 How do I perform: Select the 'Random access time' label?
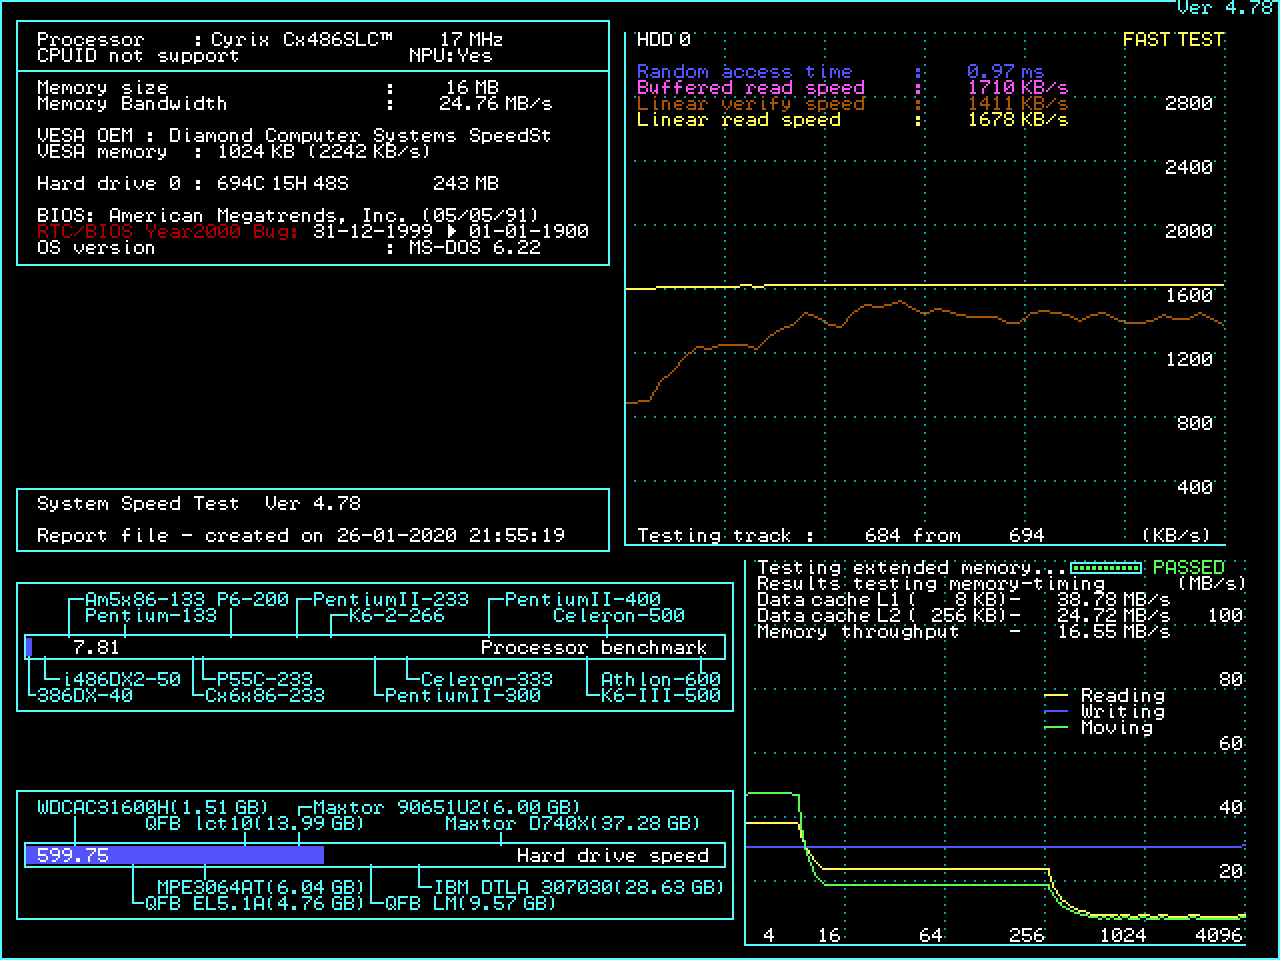coord(745,72)
